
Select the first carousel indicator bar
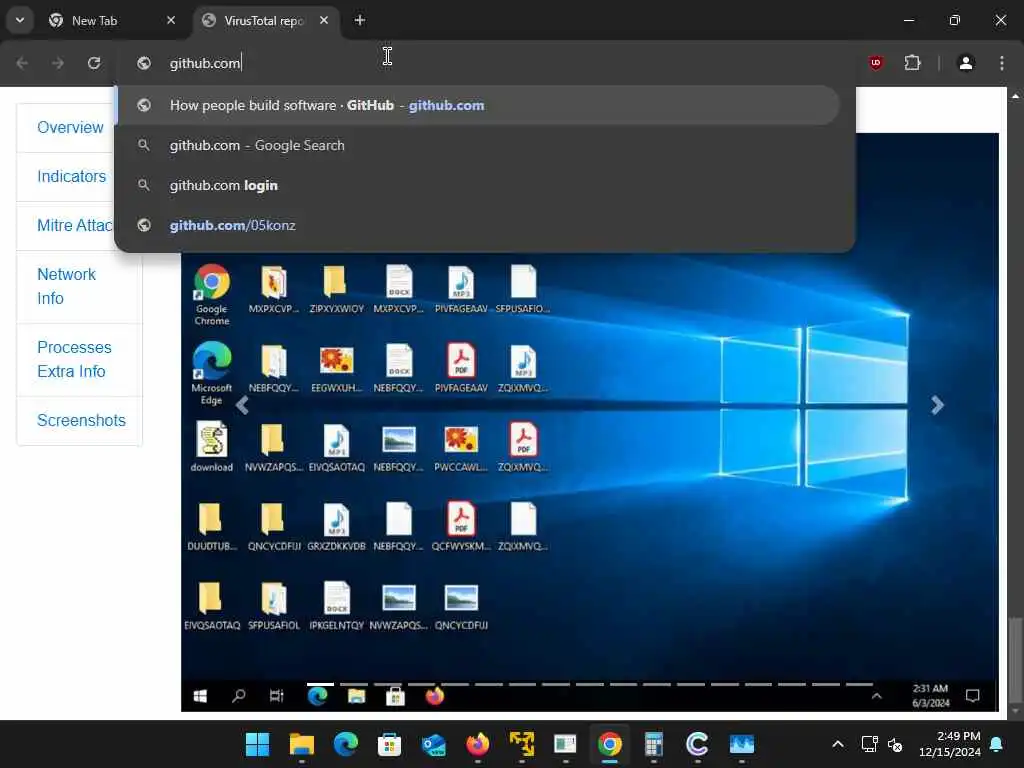pos(320,684)
